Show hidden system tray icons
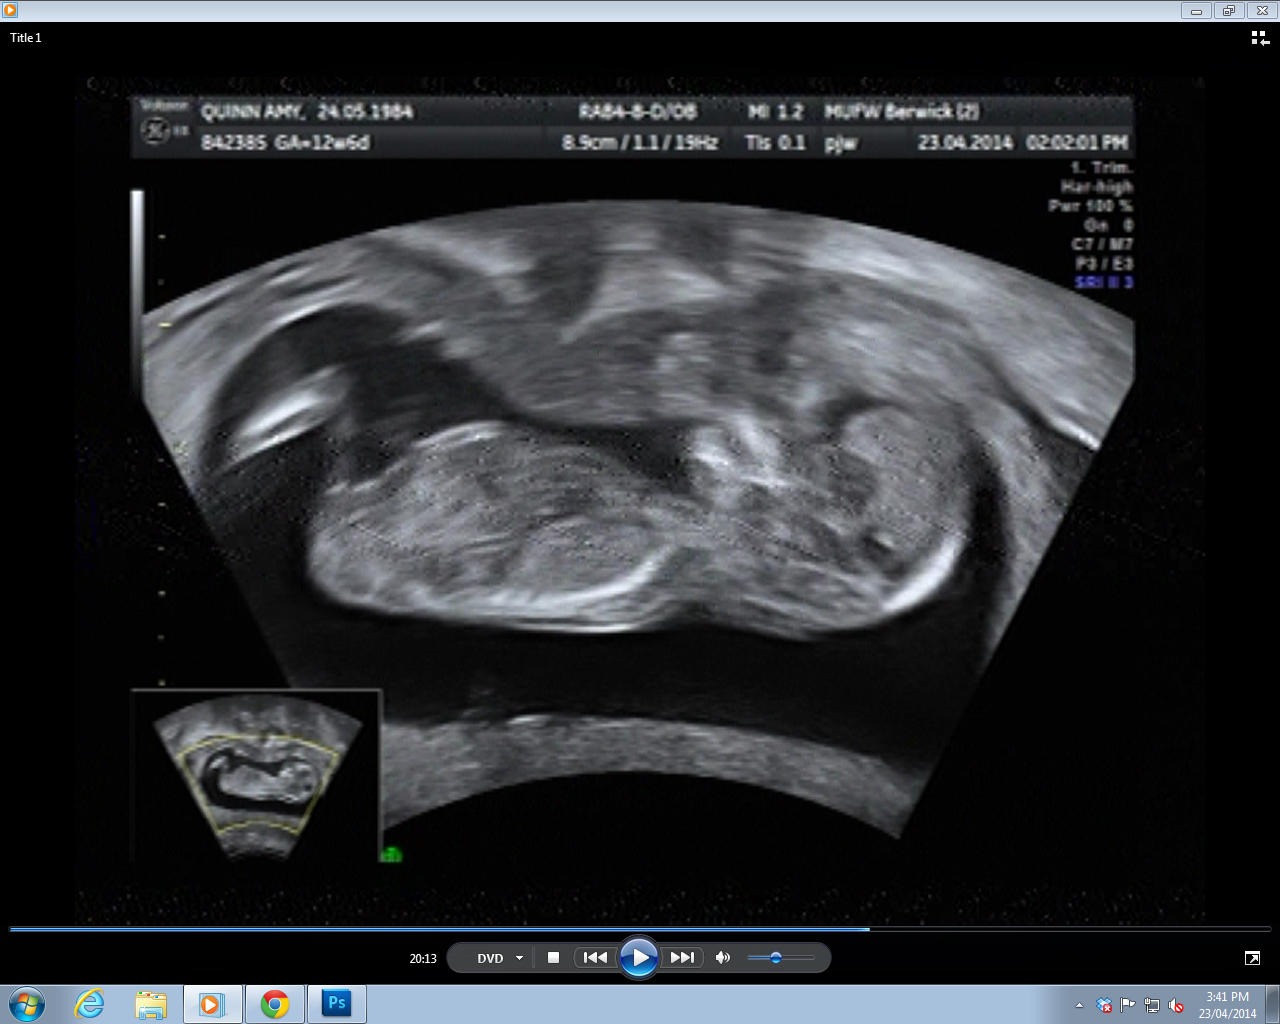The height and width of the screenshot is (1024, 1280). pyautogui.click(x=1079, y=1005)
